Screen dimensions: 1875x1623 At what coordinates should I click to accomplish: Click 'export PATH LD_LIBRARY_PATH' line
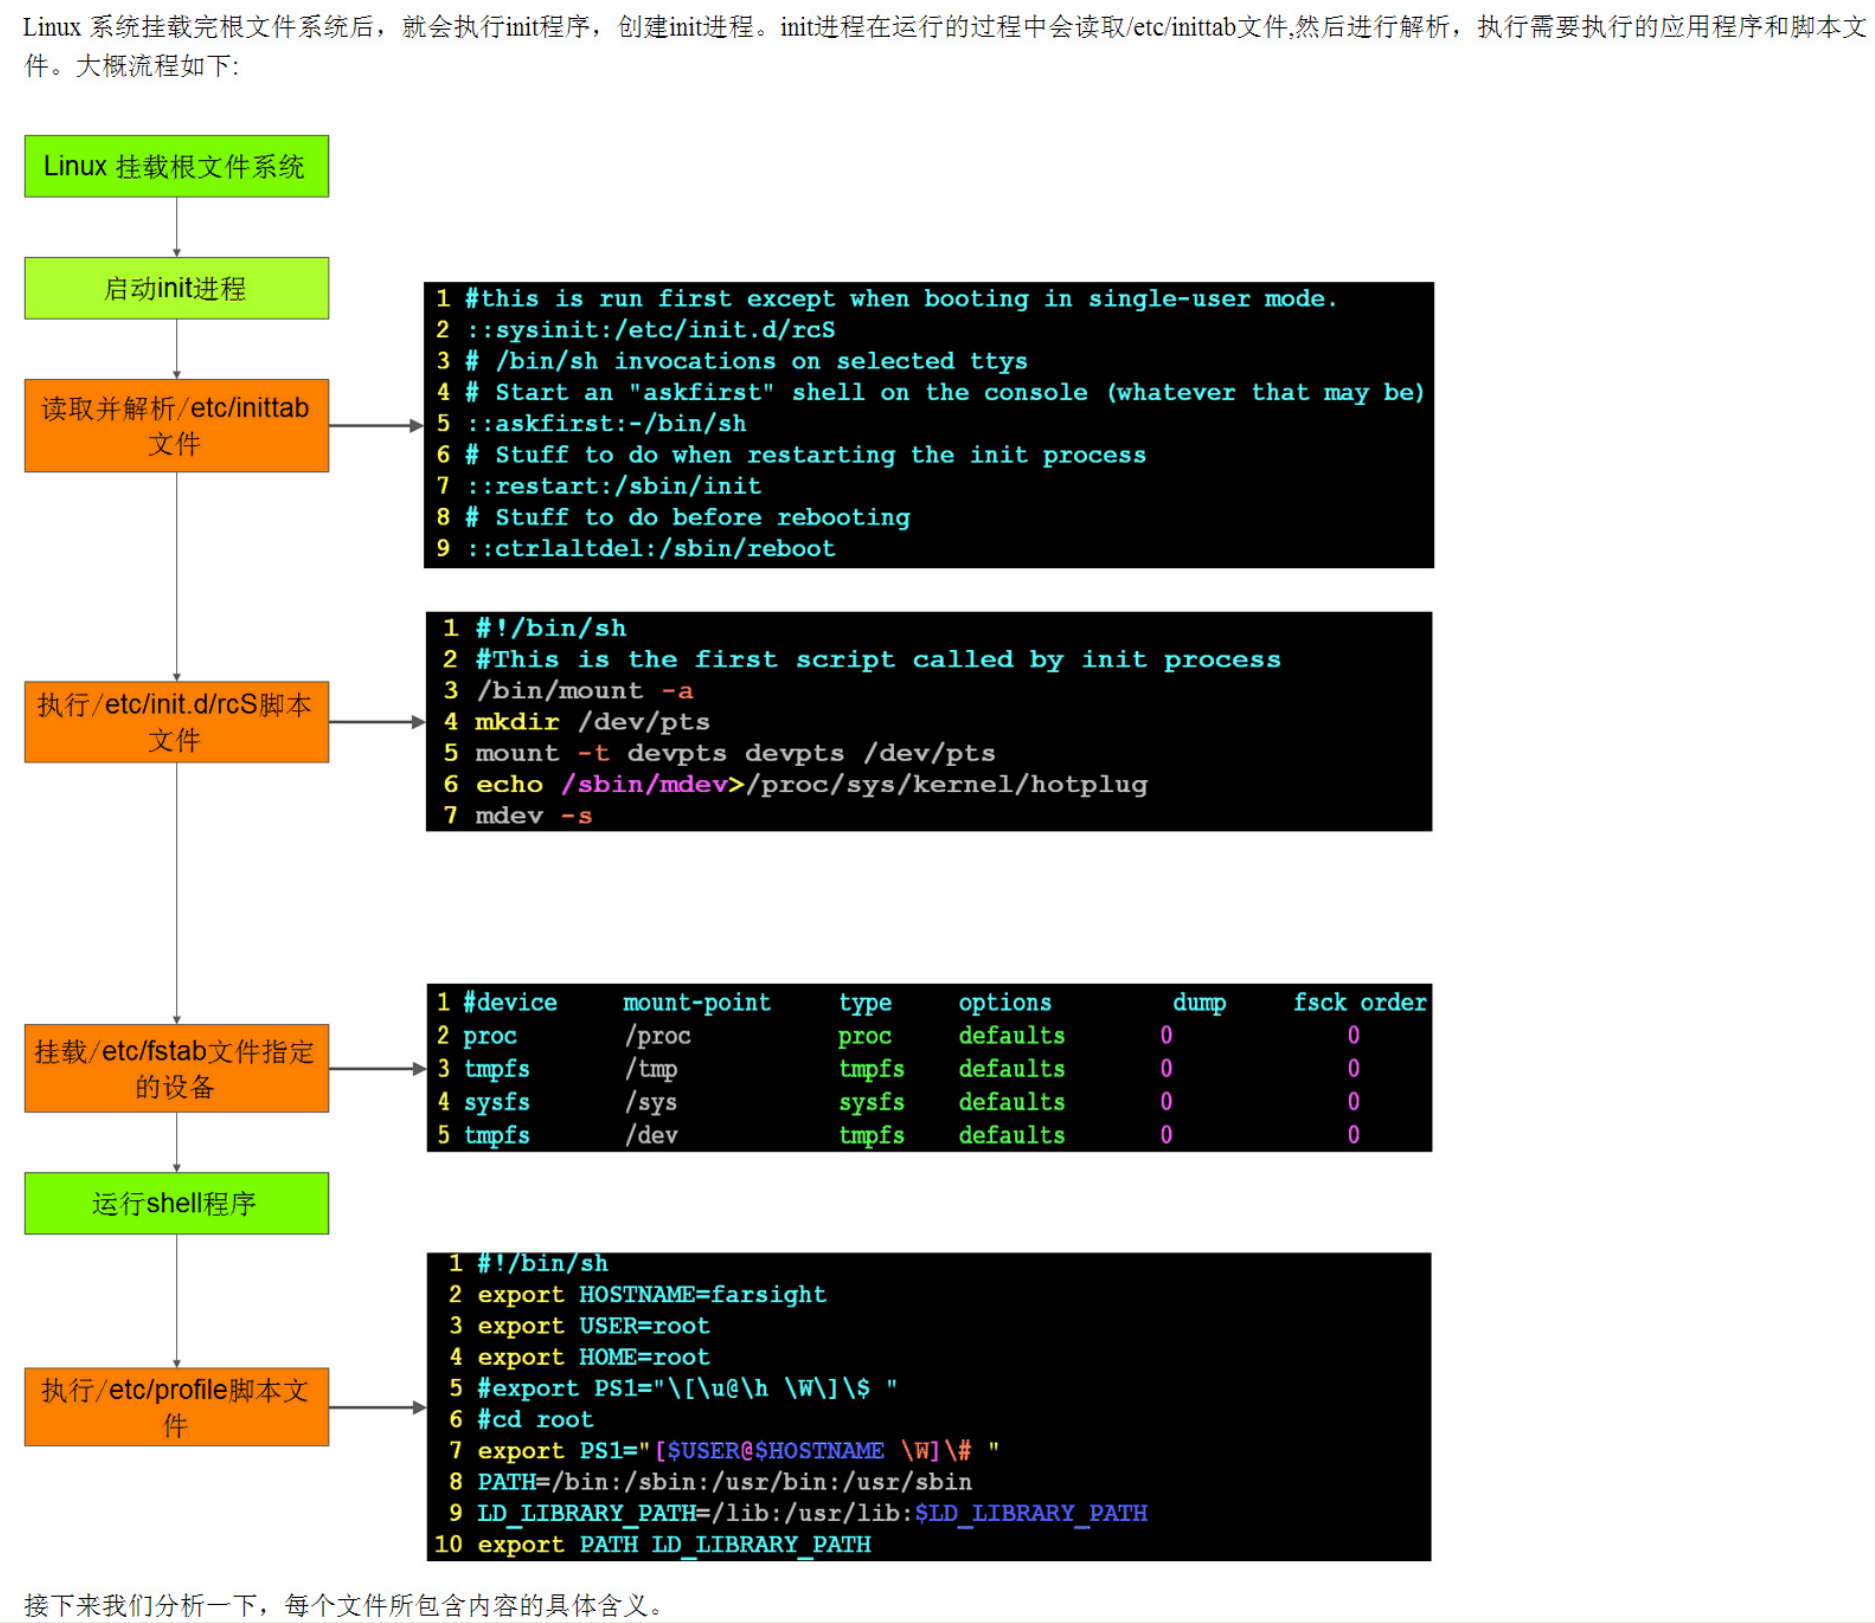tap(674, 1545)
